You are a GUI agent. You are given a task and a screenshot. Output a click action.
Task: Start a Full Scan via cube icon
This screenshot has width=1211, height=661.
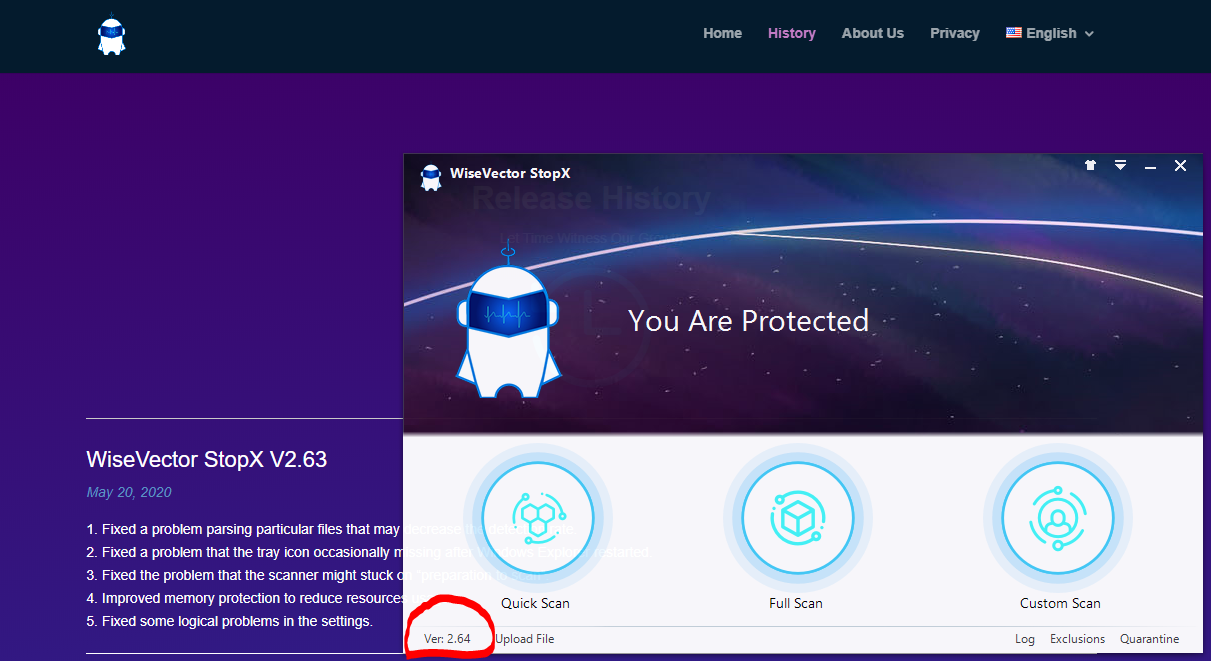pos(798,518)
